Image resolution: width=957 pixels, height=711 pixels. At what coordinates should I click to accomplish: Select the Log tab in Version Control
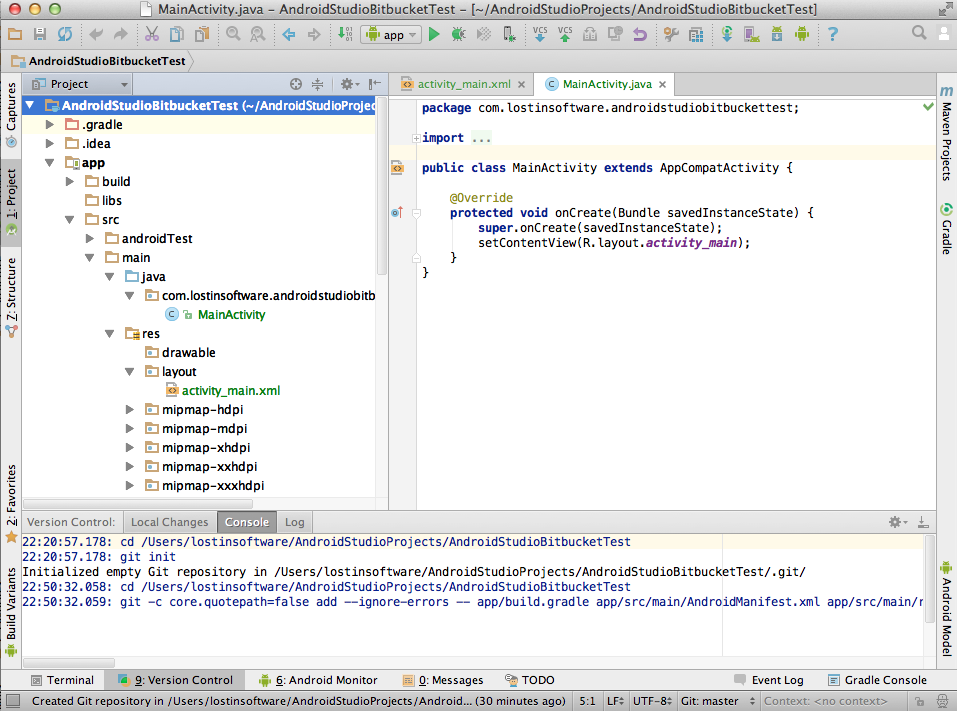294,522
